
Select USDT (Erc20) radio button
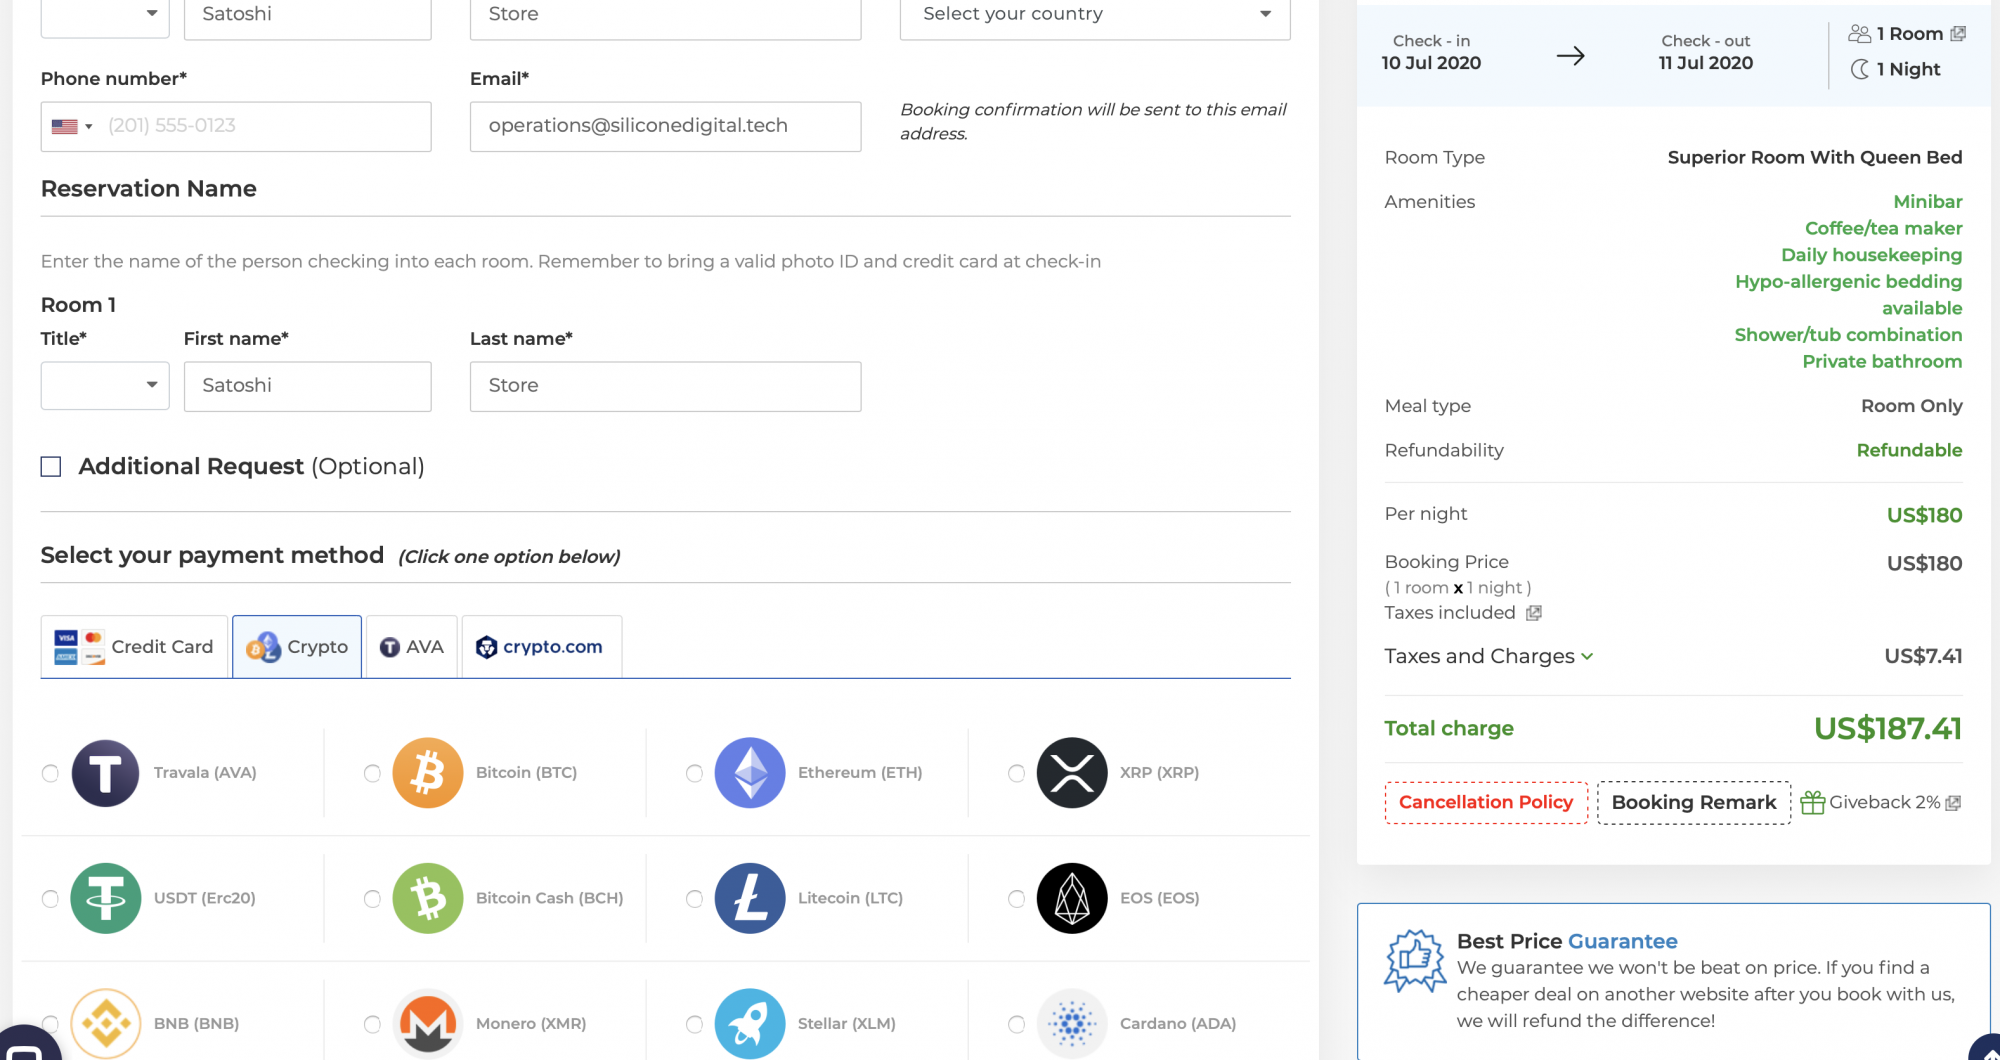pos(50,898)
